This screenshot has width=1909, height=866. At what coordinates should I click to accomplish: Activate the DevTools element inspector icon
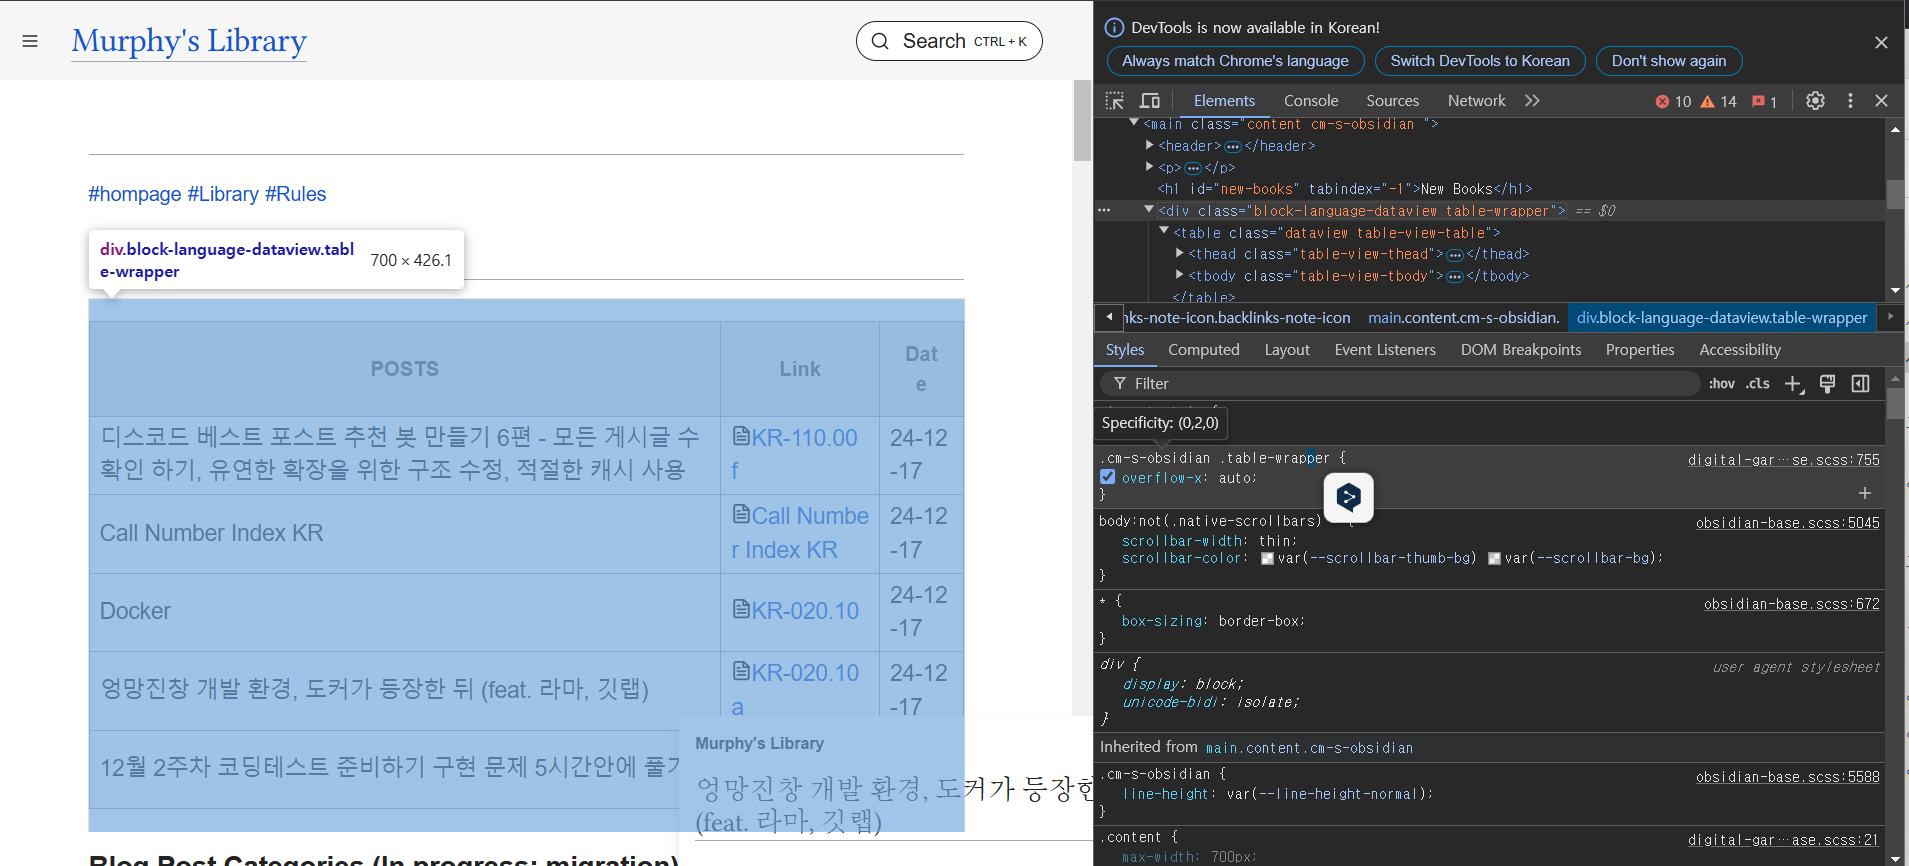1115,101
